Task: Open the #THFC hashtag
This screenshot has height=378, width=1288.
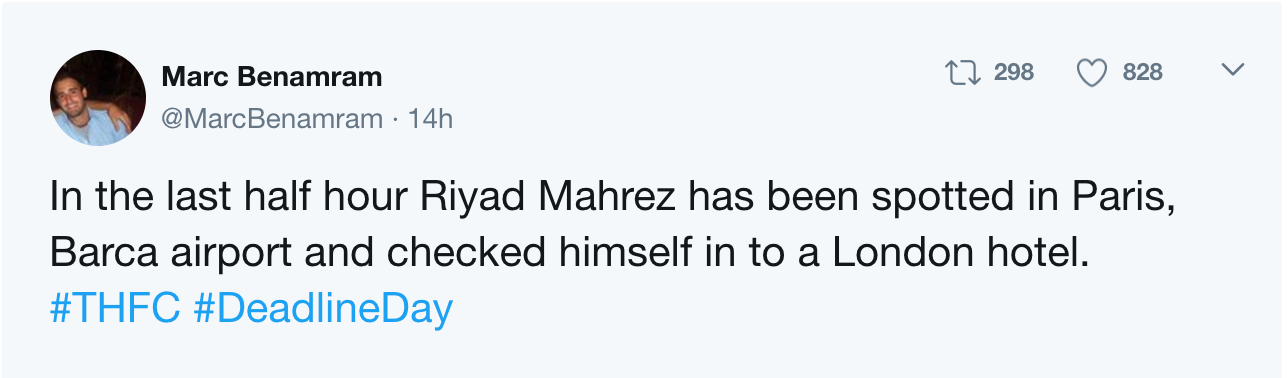Action: tap(115, 309)
